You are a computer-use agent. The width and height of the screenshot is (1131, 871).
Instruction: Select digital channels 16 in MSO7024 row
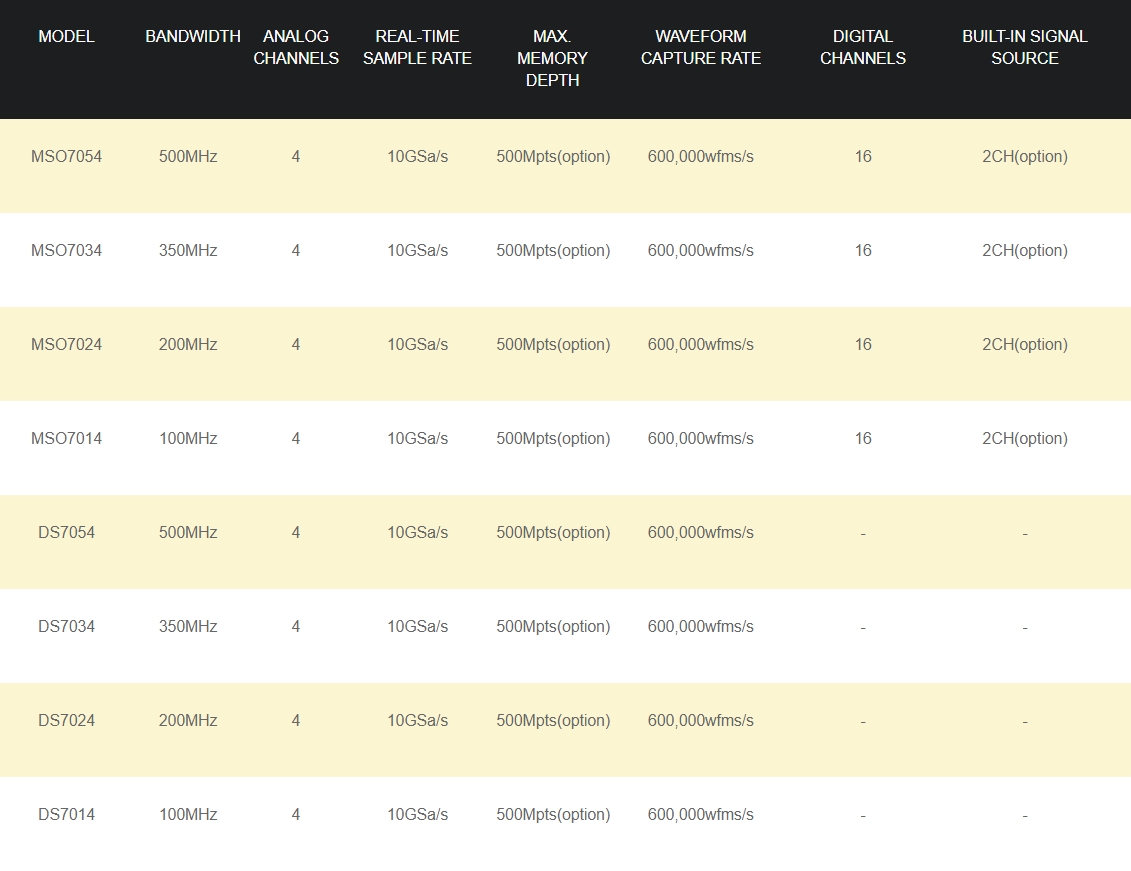863,344
